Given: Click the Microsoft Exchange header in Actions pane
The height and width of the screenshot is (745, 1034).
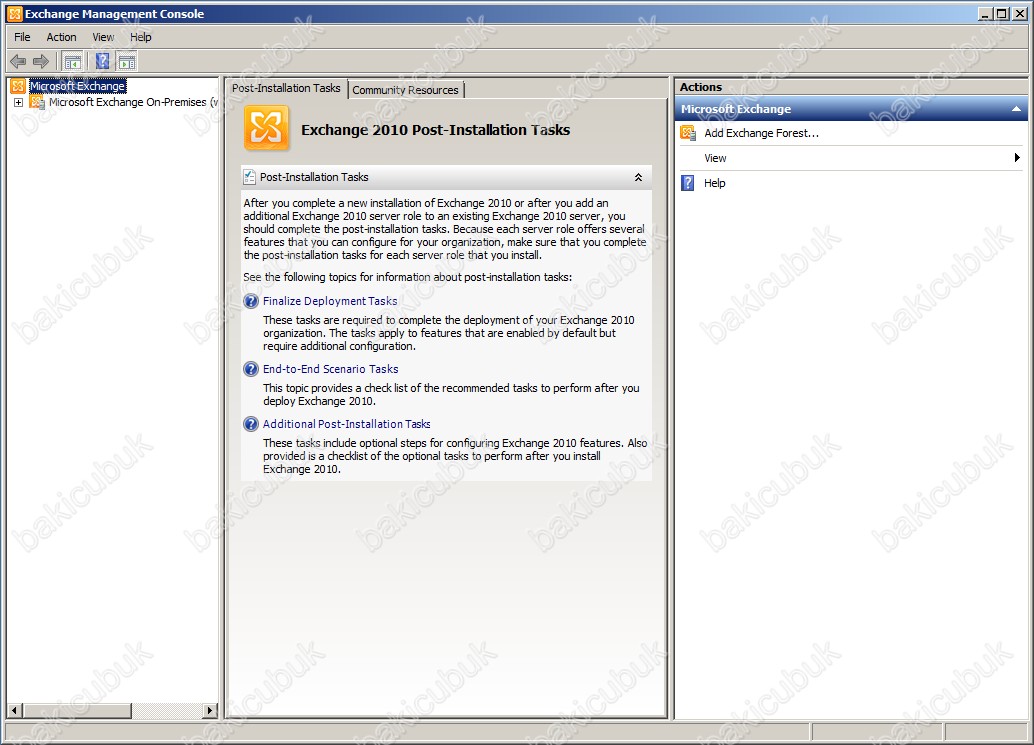Looking at the screenshot, I should (x=736, y=109).
